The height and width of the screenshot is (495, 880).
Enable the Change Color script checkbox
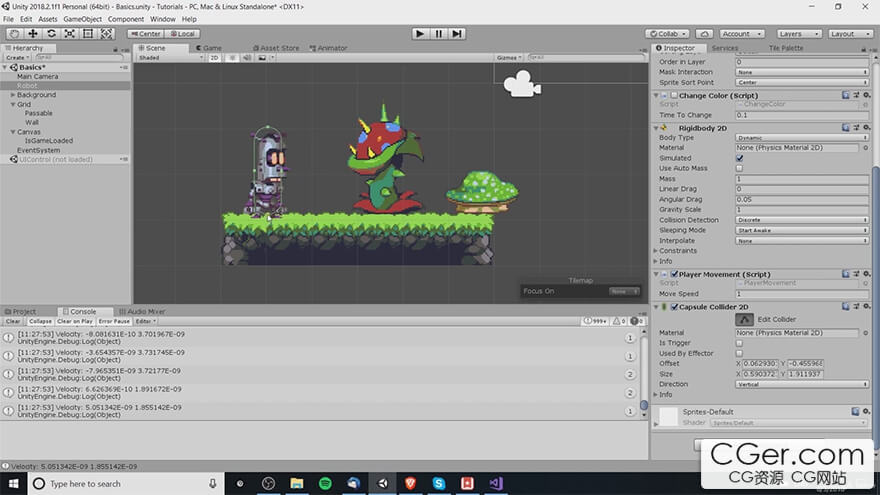pos(674,95)
